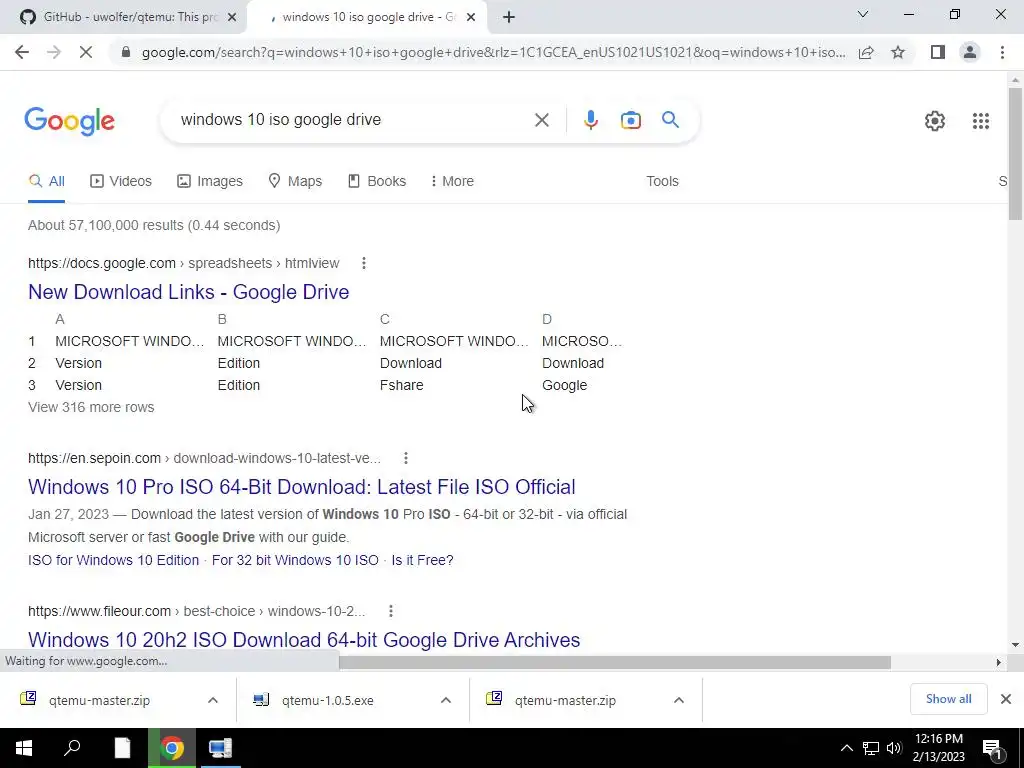Click the Fshare cell in row 3
This screenshot has height=768, width=1024.
pyautogui.click(x=402, y=385)
